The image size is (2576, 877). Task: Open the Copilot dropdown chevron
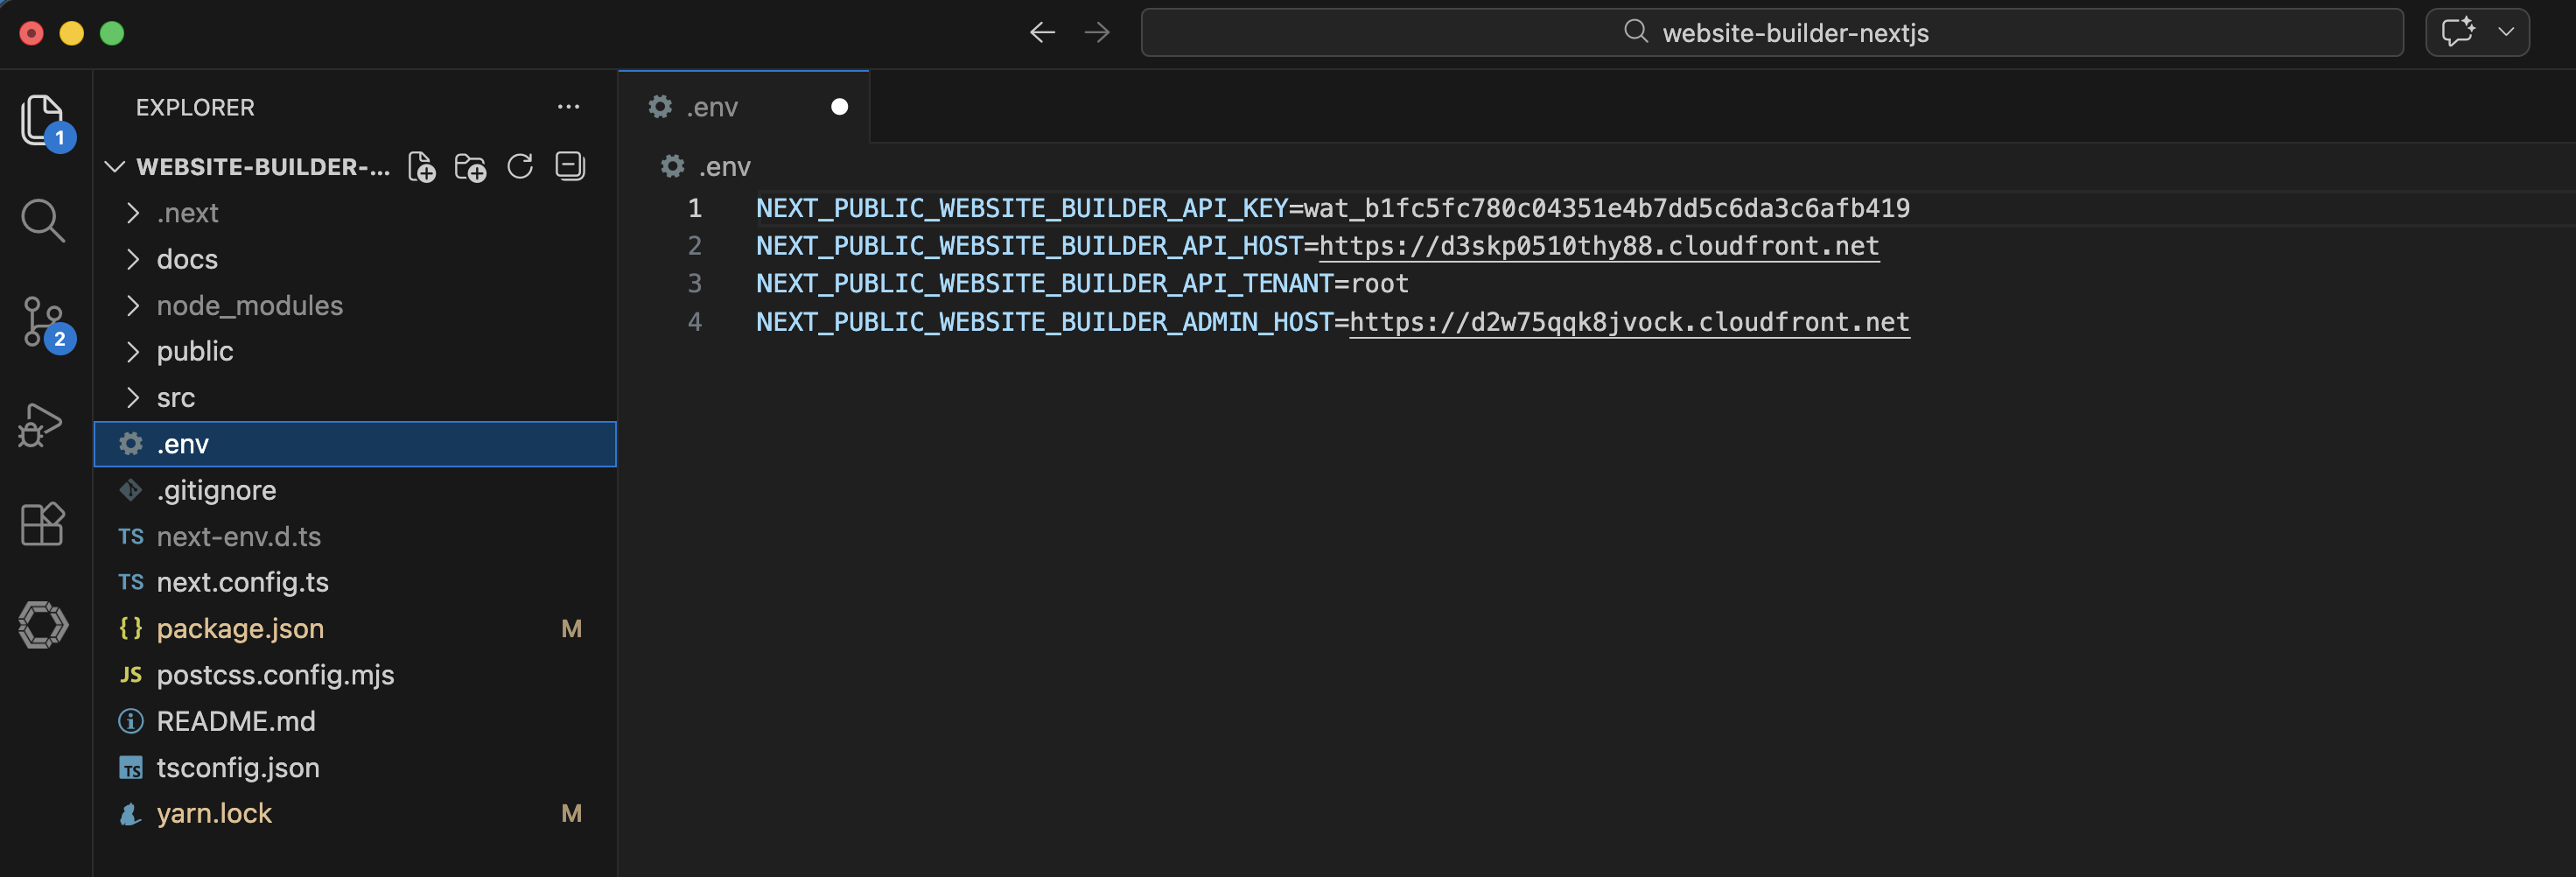tap(2505, 31)
